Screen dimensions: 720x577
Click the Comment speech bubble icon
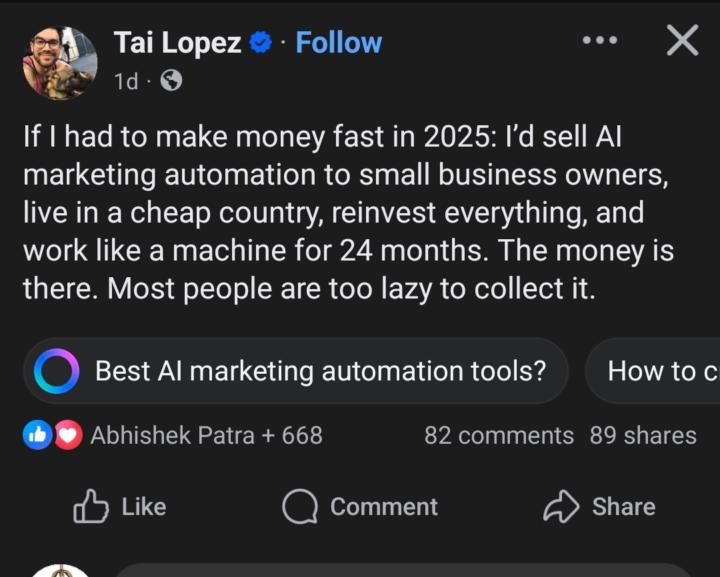[300, 507]
